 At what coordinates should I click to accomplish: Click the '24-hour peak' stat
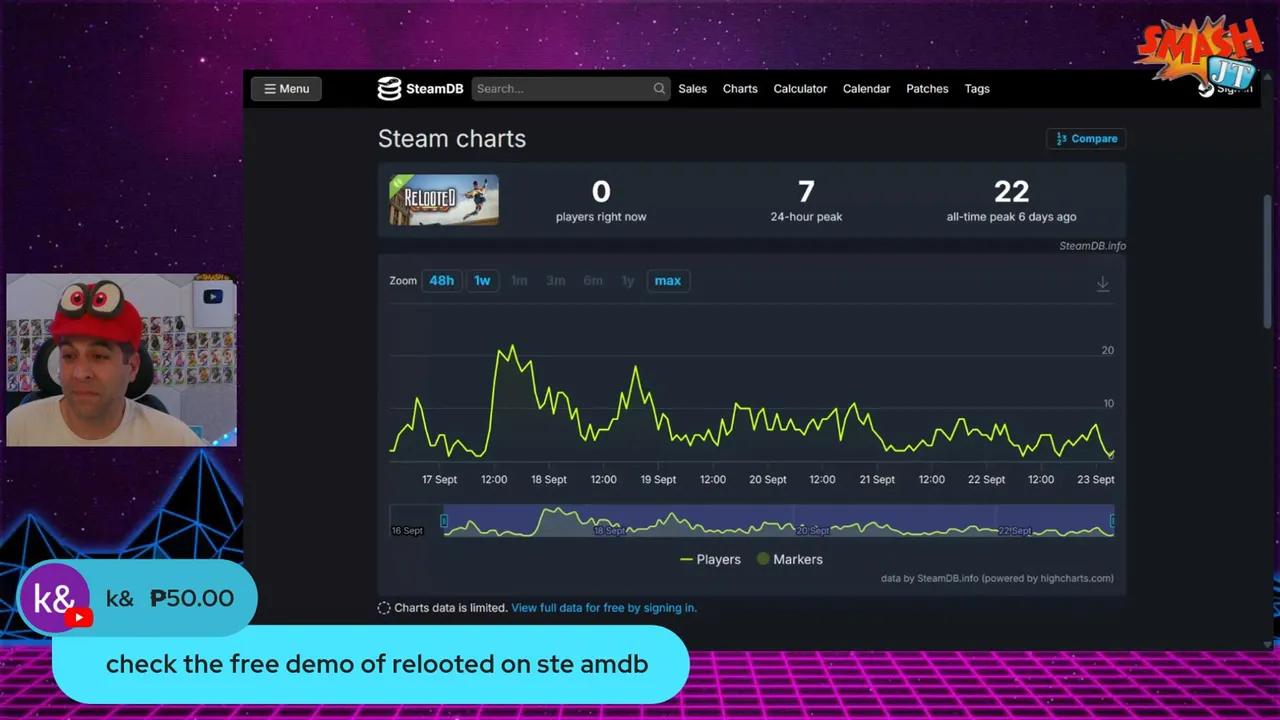point(806,200)
